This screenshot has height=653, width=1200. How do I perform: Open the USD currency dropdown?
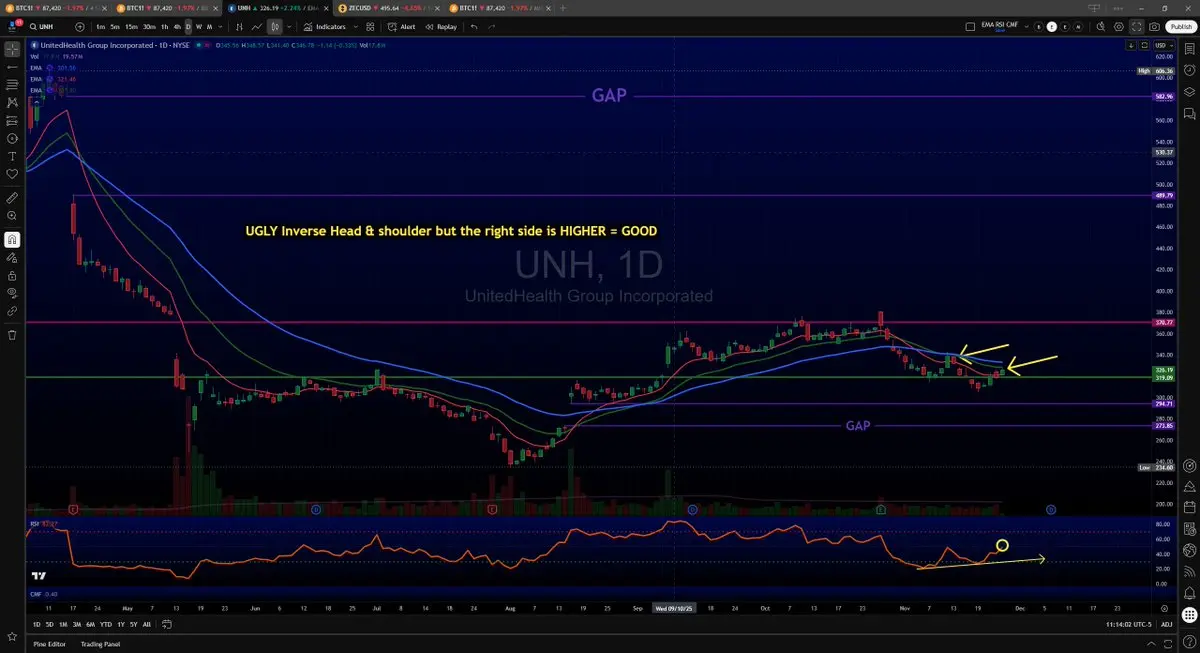point(1164,45)
